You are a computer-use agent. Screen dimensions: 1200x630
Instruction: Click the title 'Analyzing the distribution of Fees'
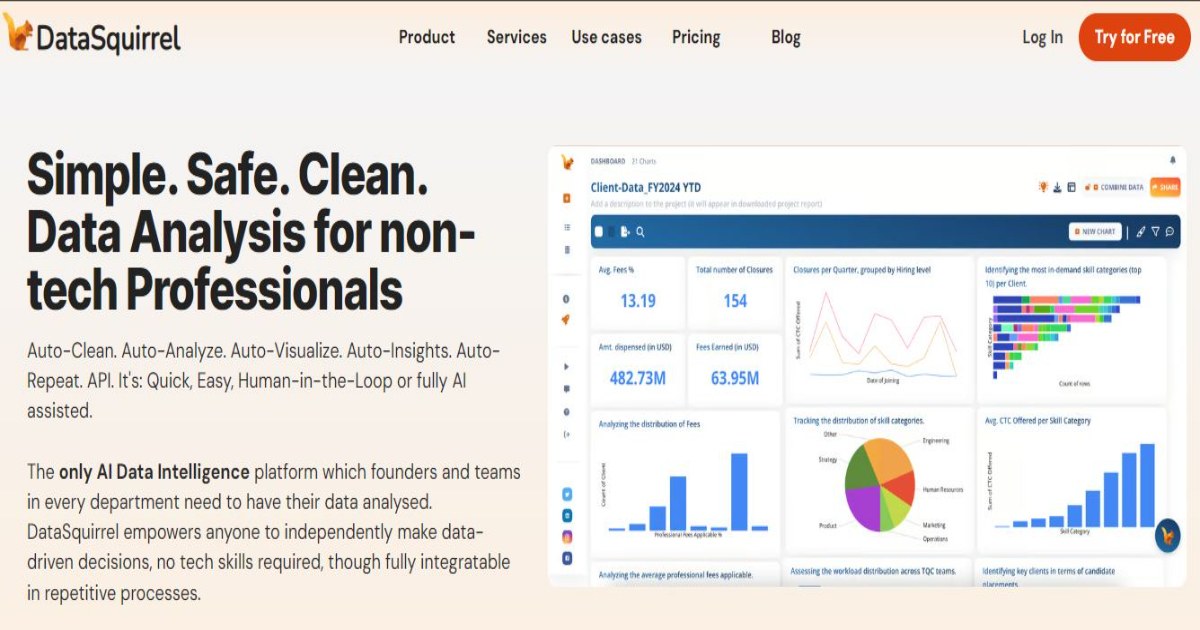(x=649, y=424)
